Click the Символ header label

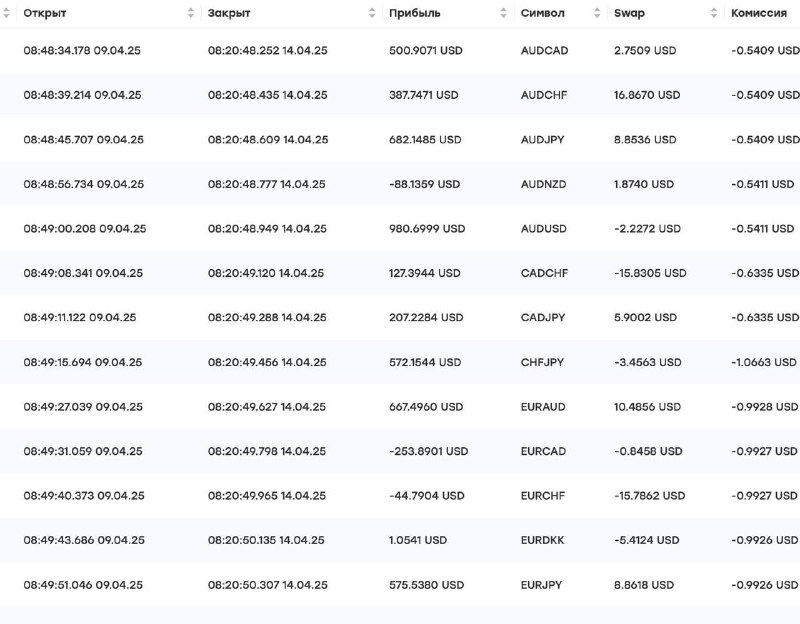pyautogui.click(x=542, y=13)
